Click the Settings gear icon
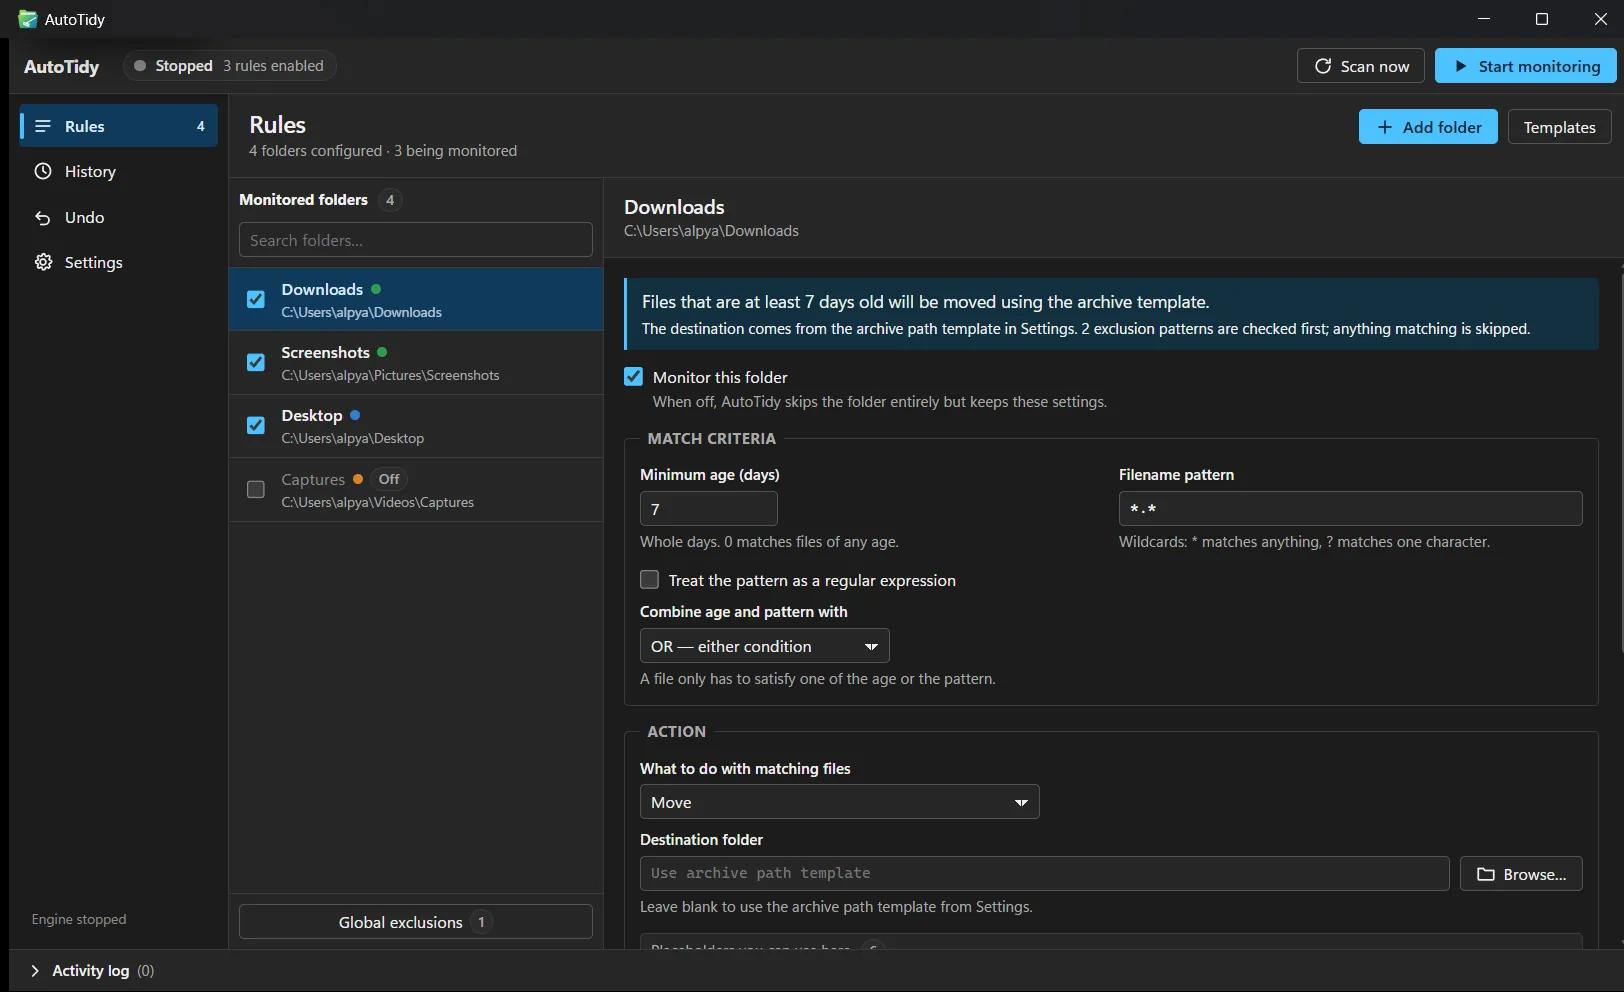The height and width of the screenshot is (992, 1624). [x=43, y=262]
